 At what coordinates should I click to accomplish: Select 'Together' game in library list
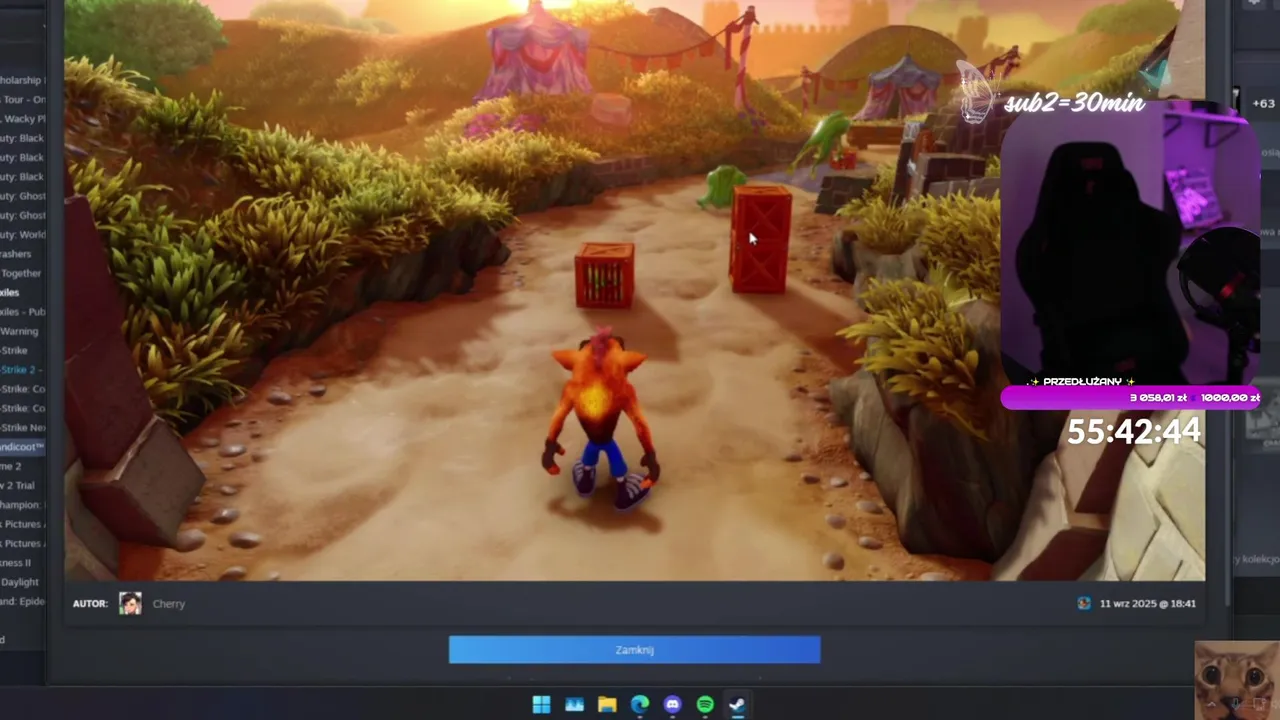coord(22,273)
